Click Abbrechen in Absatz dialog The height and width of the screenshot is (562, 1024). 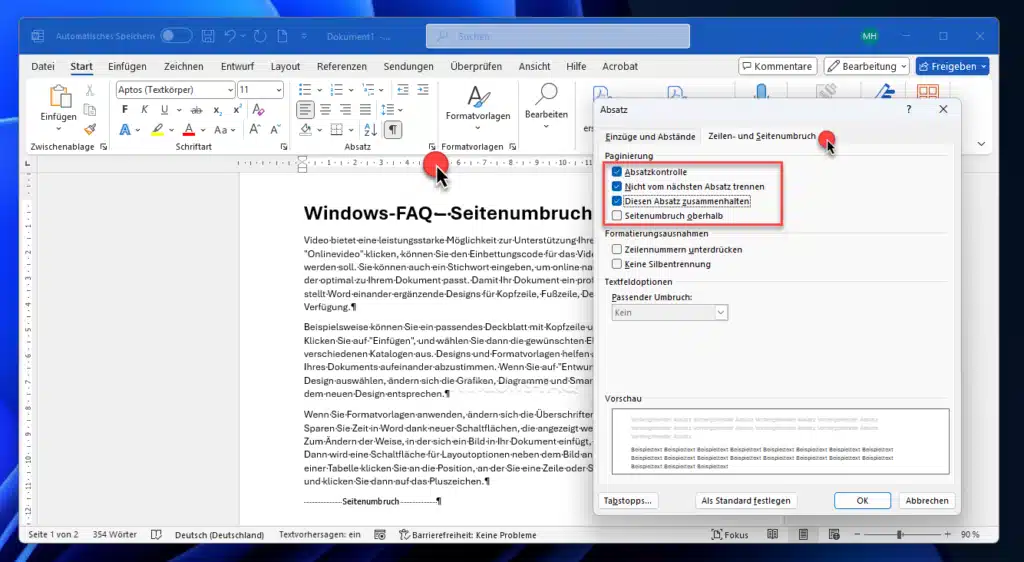coord(927,501)
